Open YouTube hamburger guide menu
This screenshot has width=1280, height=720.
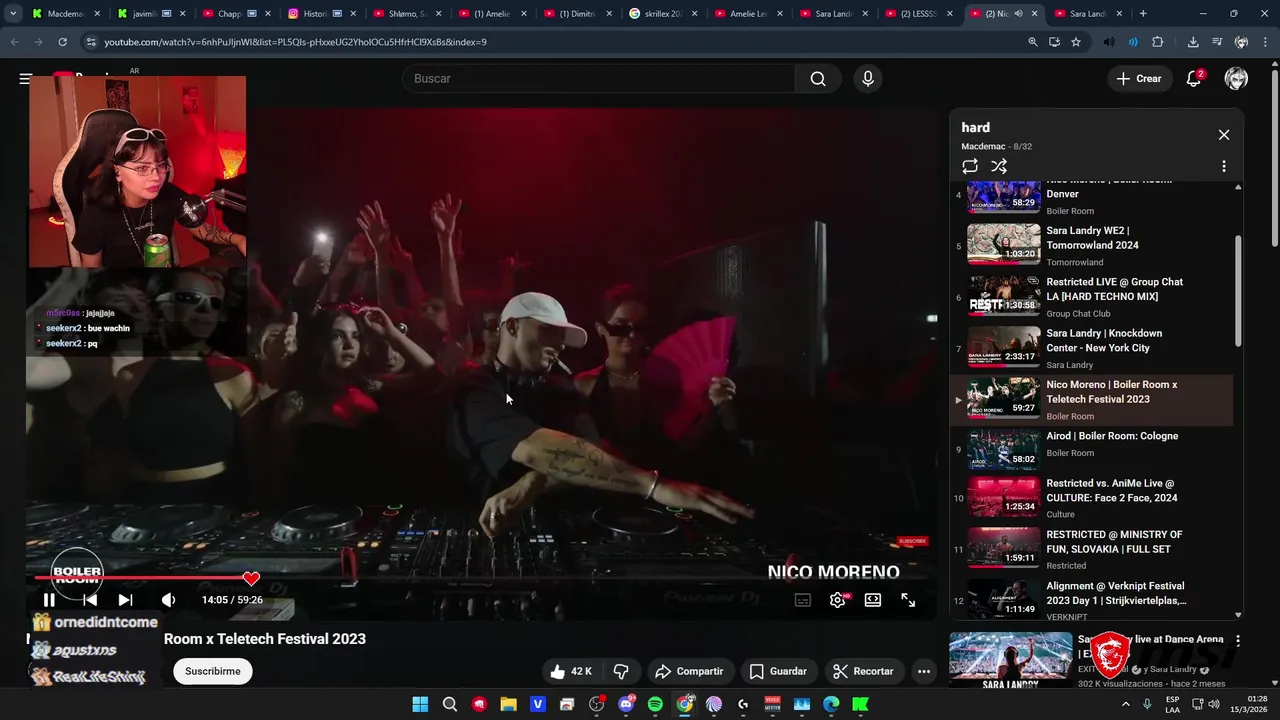pos(25,79)
